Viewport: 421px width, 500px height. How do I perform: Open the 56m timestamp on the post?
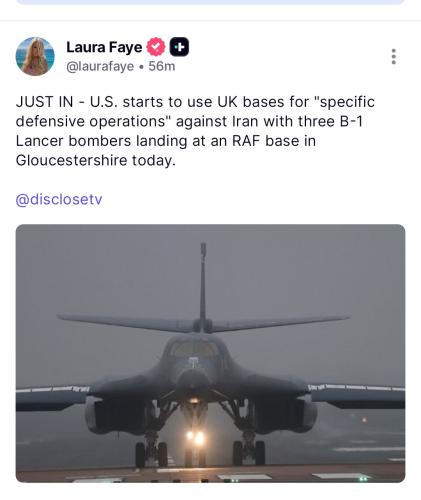pos(162,66)
